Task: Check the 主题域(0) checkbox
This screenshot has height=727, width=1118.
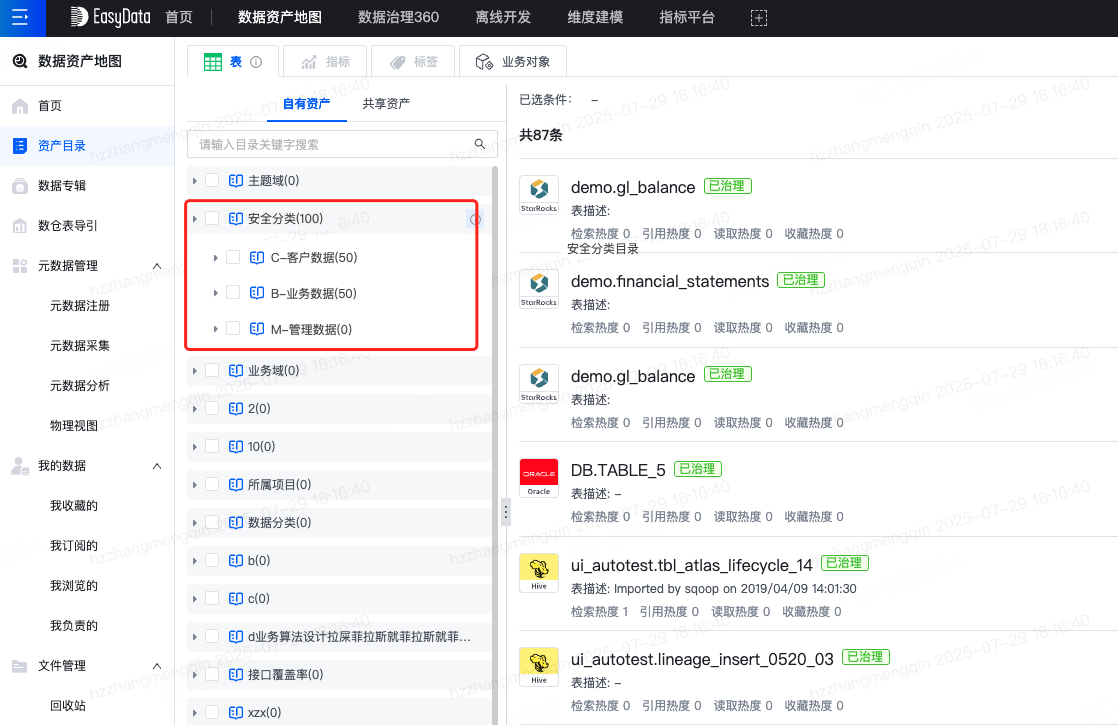Action: point(212,181)
